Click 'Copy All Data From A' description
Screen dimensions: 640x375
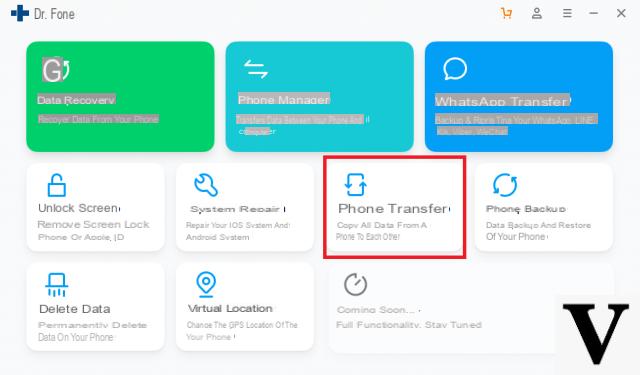point(382,225)
